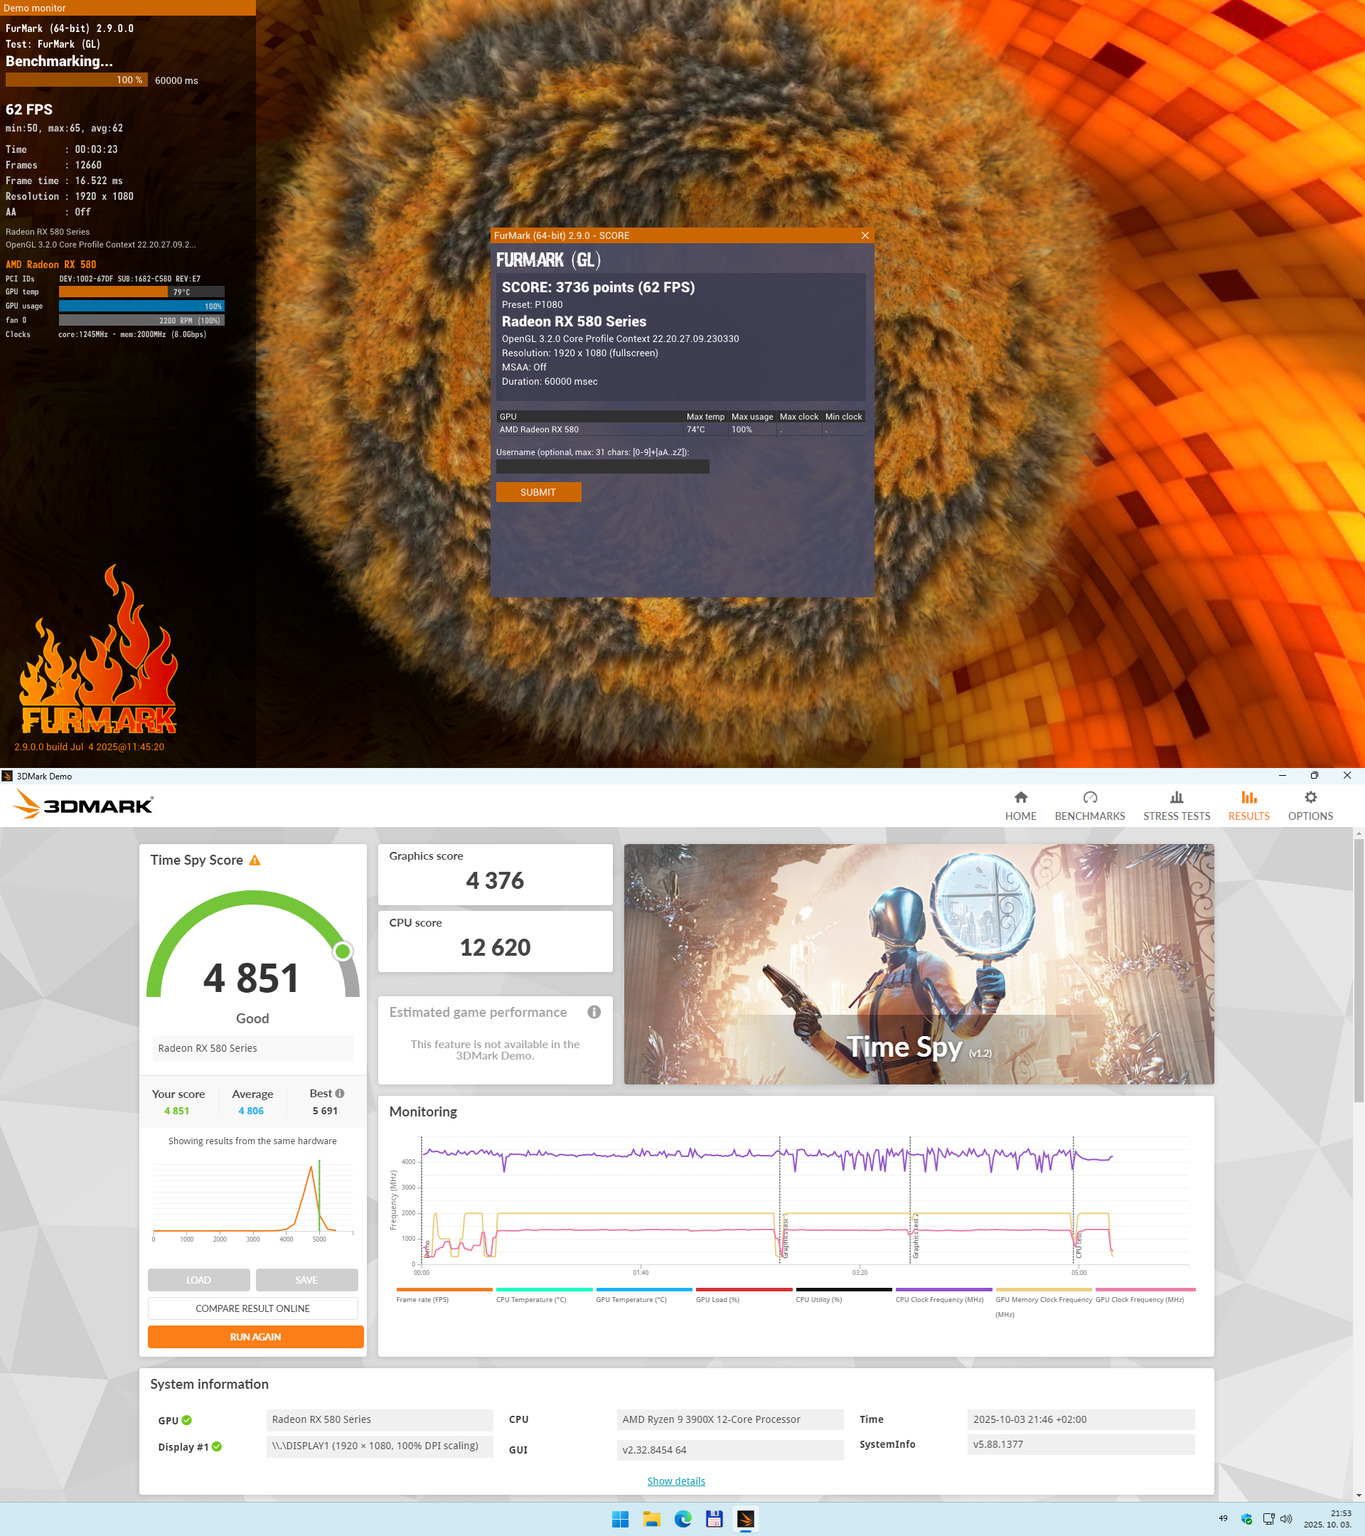Viewport: 1365px width, 1536px height.
Task: Click the 3DMark vertical scrollbar
Action: click(x=1358, y=970)
